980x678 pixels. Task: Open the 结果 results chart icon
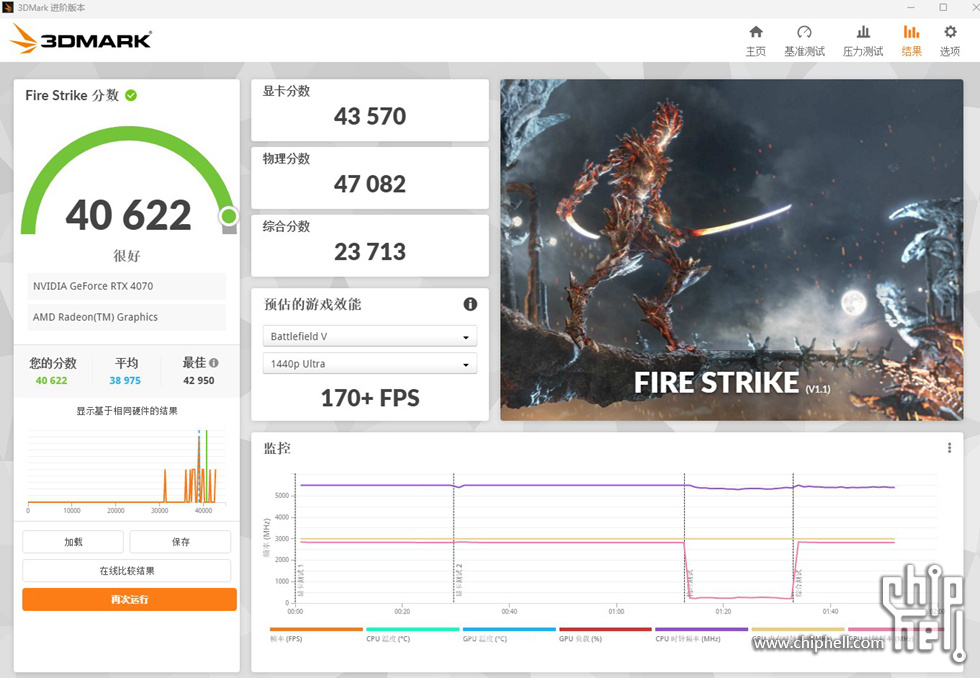click(x=911, y=32)
